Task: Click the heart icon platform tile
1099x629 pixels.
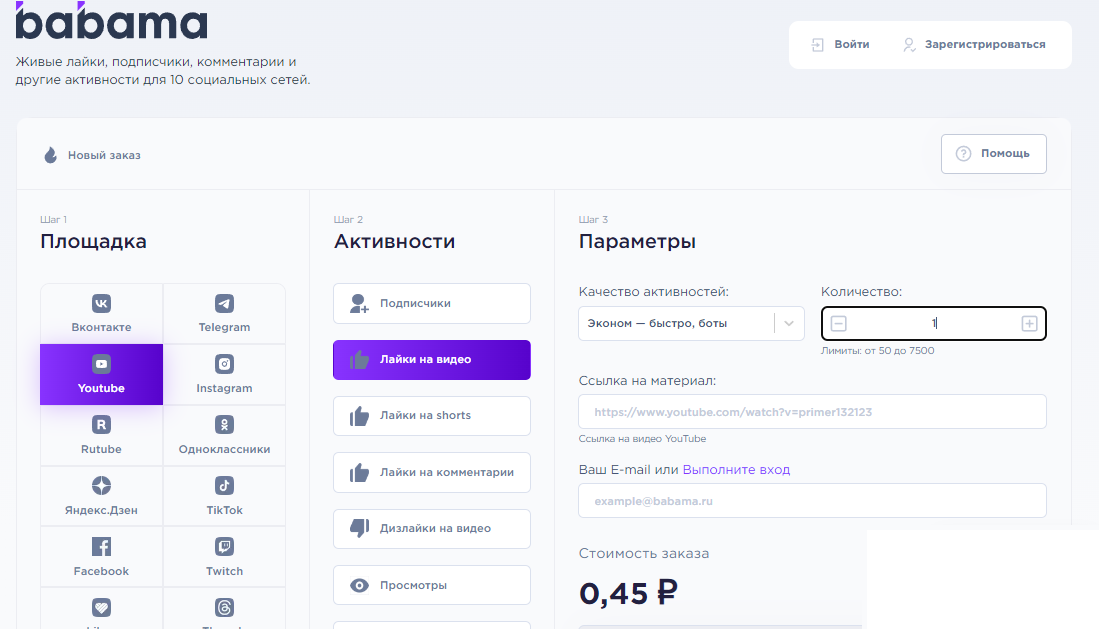Action: point(101,608)
